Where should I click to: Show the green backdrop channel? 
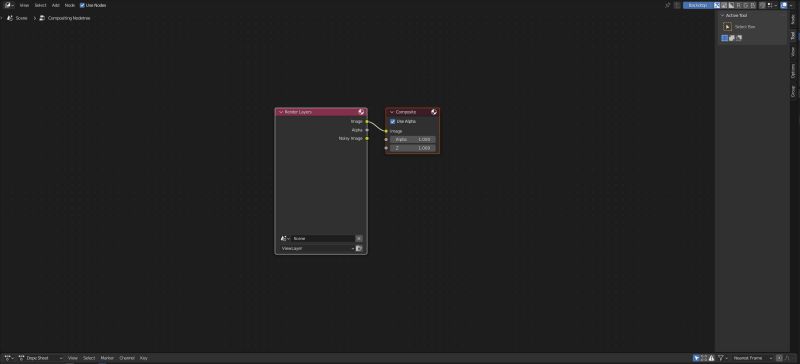[x=746, y=5]
